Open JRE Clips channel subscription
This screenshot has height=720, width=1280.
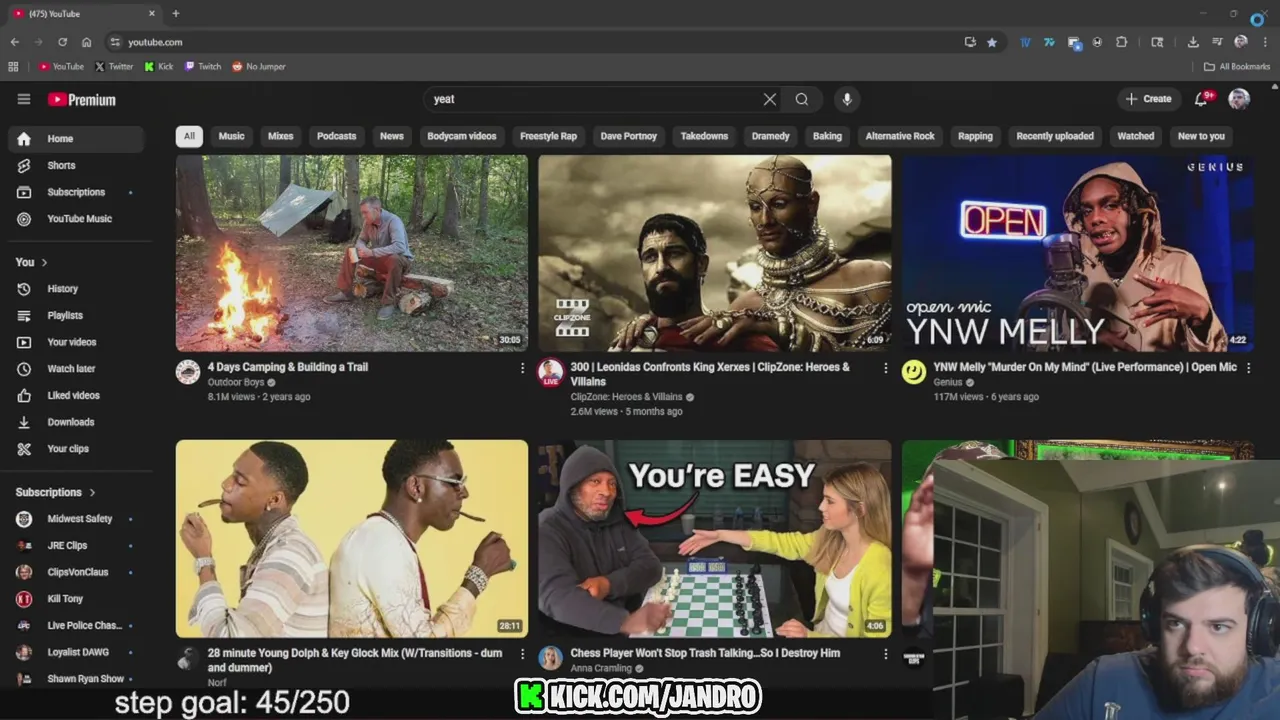[x=76, y=546]
